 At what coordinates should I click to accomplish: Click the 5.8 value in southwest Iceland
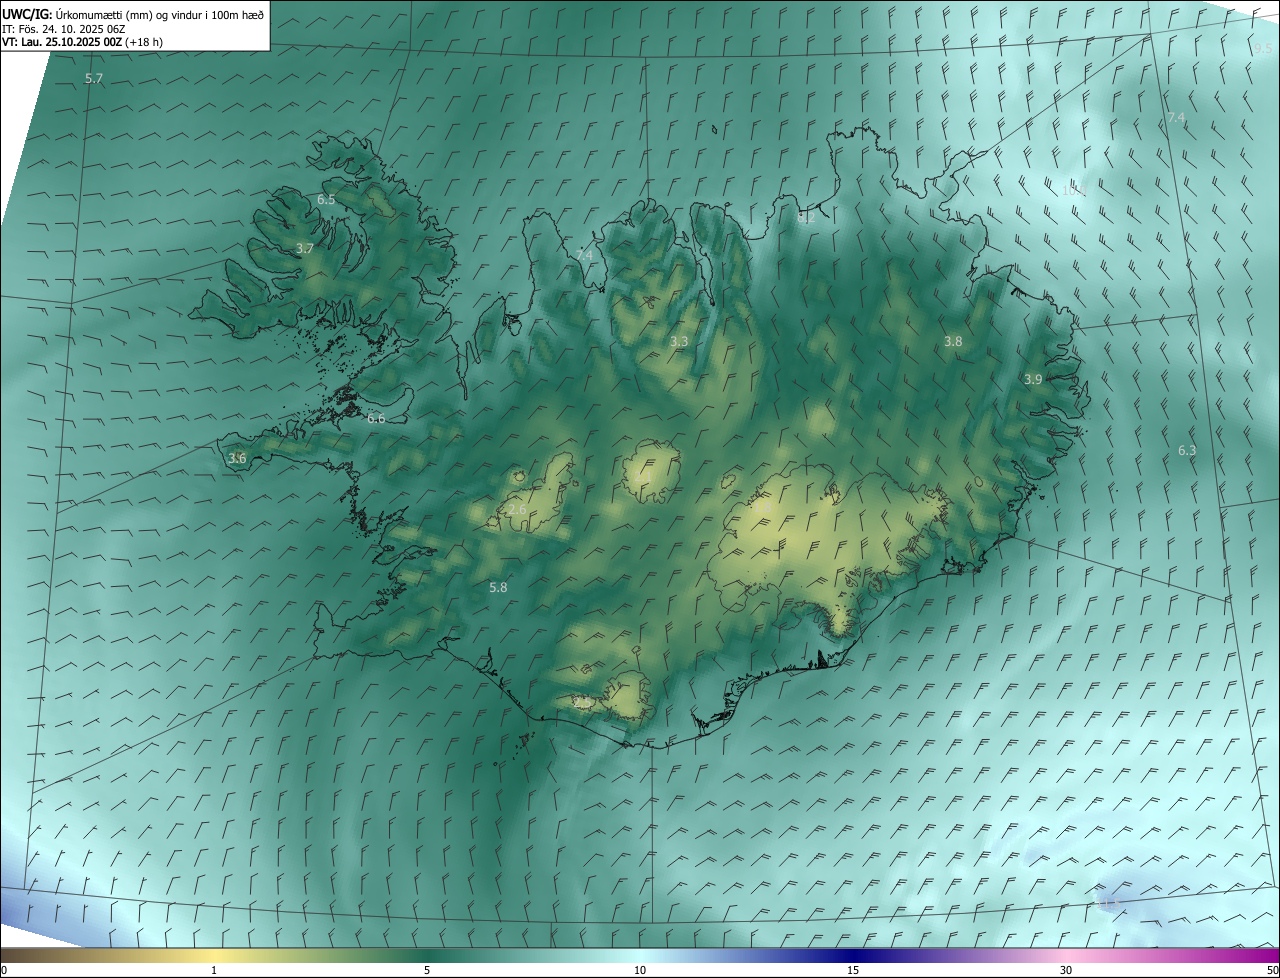pos(498,588)
